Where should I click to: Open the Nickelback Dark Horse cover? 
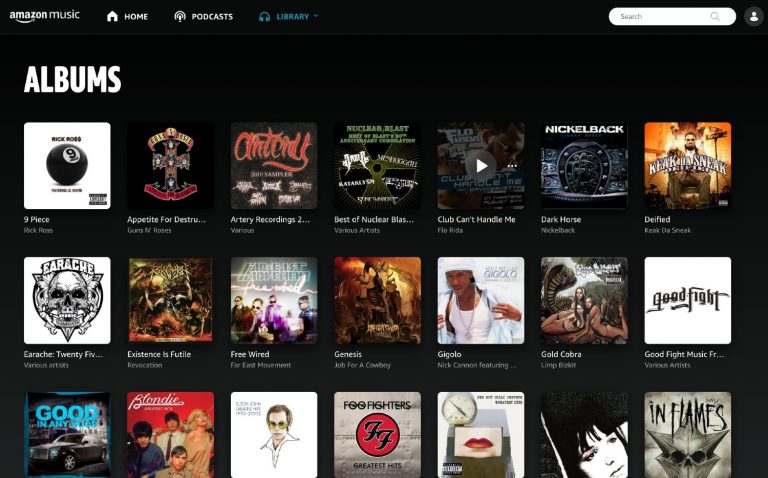pos(584,166)
